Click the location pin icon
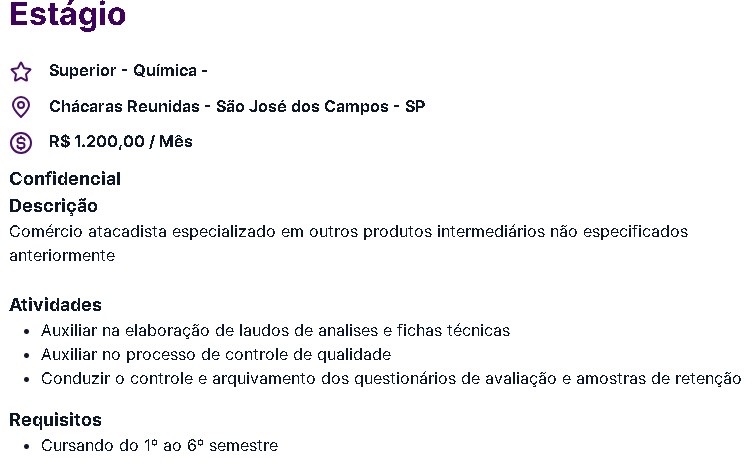The image size is (752, 466). coord(21,107)
